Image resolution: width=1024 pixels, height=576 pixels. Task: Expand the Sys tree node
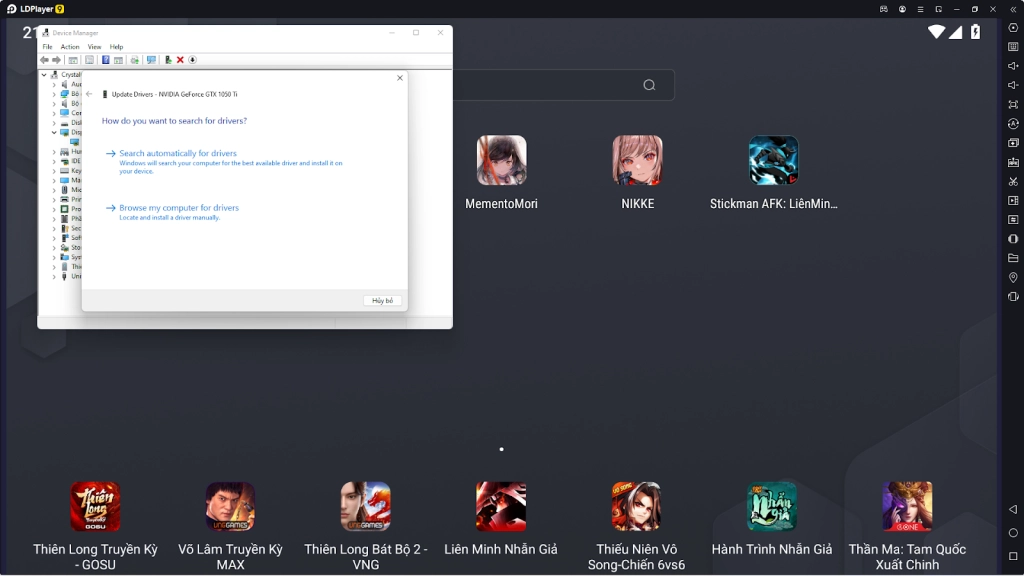coord(54,257)
